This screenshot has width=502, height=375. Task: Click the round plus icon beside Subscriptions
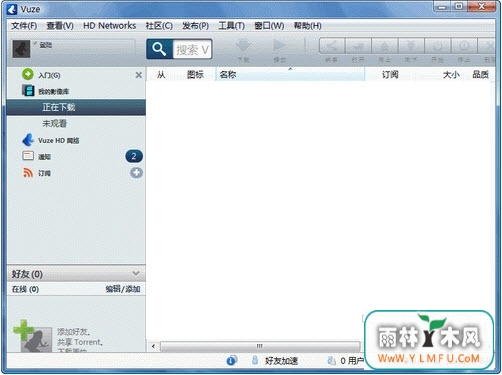pos(136,173)
